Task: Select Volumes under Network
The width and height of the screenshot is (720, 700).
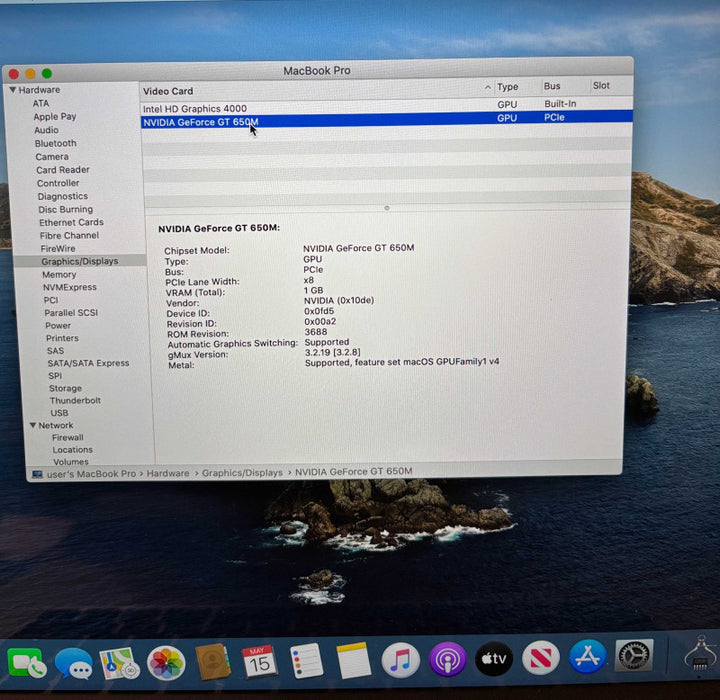Action: pos(71,461)
